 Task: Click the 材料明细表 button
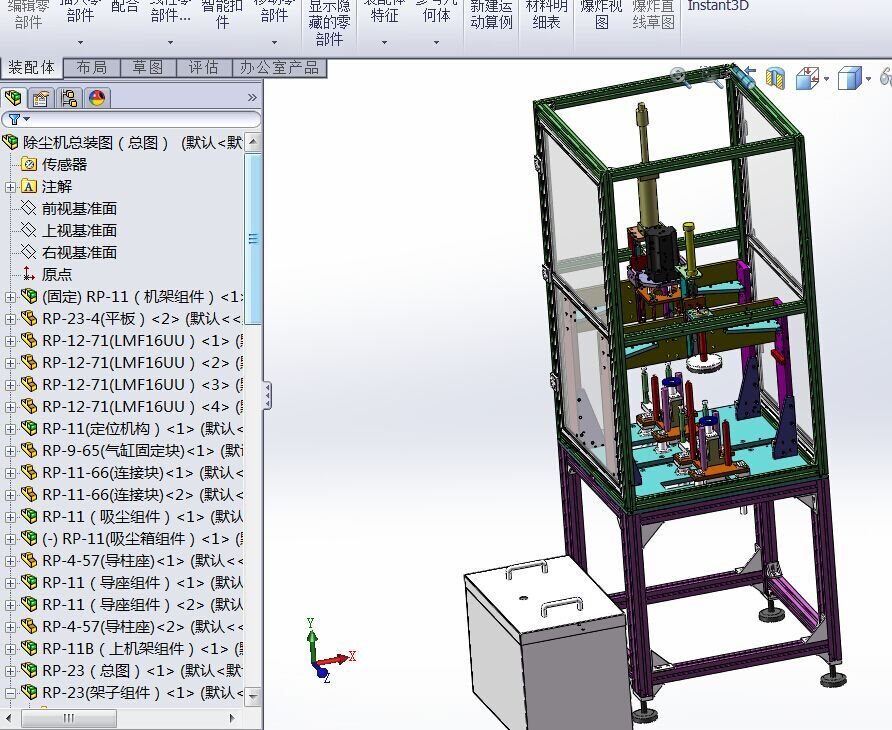point(546,15)
